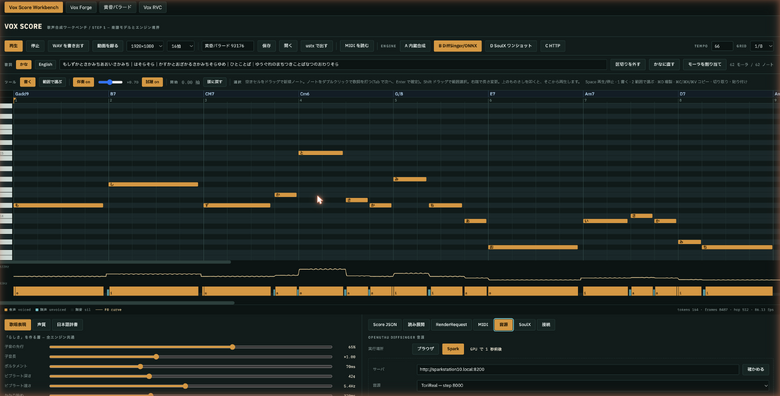Adjust the slider showing 70ms
780x396 pixels.
point(191,367)
